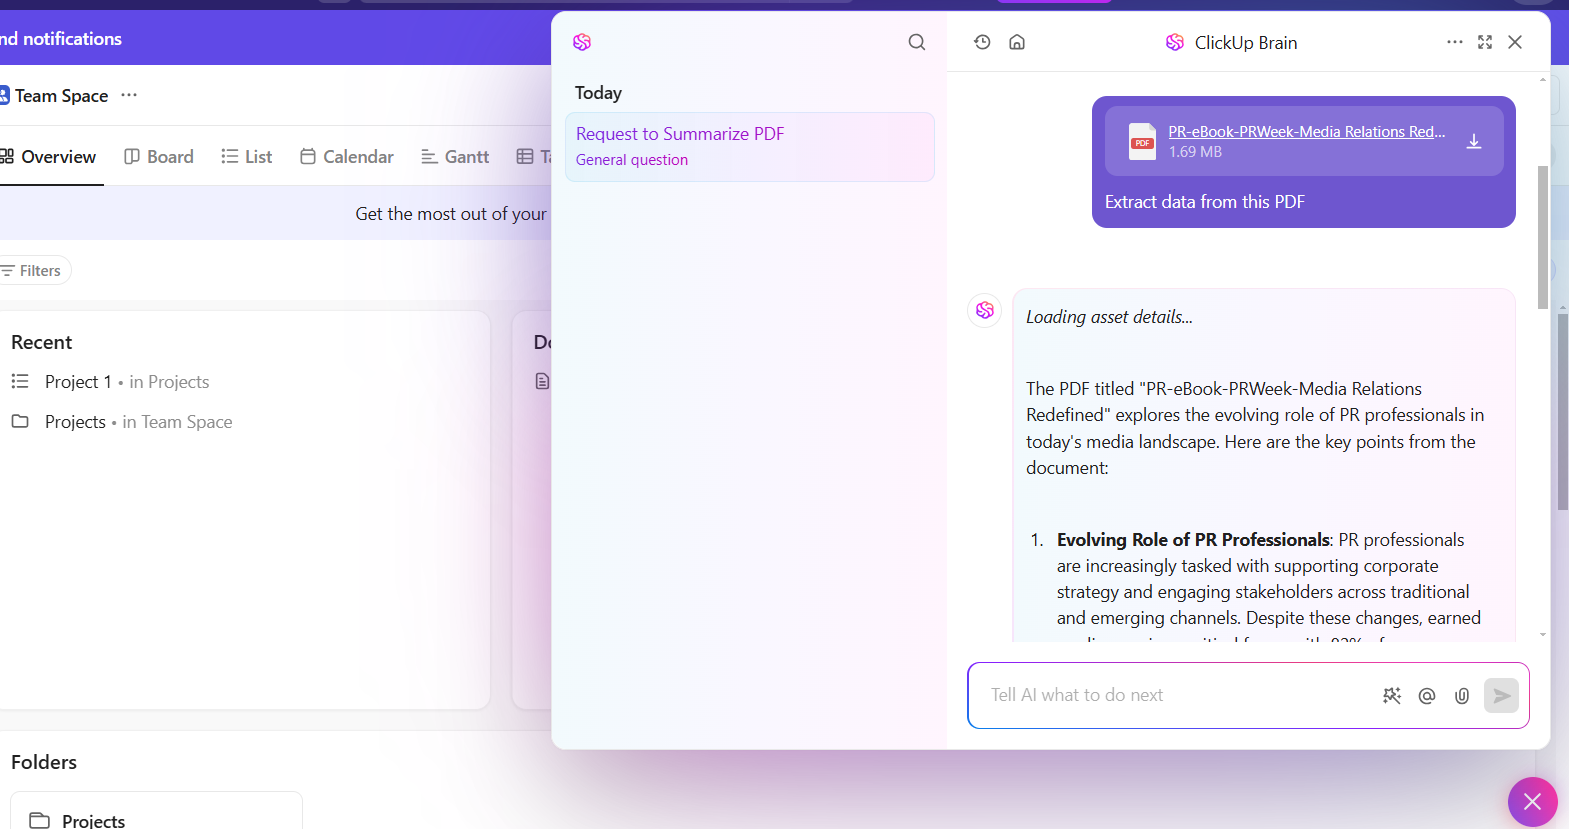Screen dimensions: 1569x829
Task: Click the folder icon beside Projects recent item
Action: (20, 421)
